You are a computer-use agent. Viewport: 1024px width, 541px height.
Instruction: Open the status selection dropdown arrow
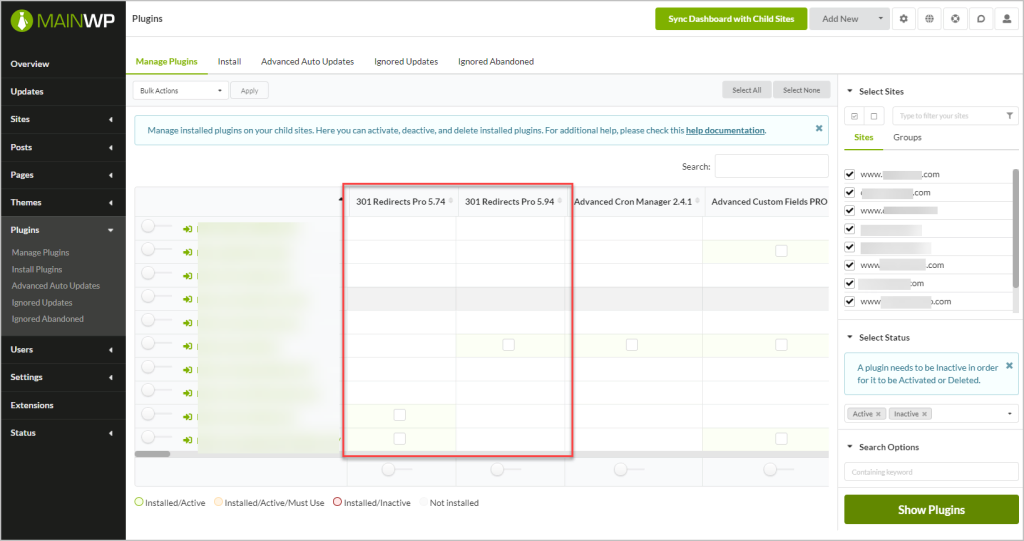pos(1010,414)
